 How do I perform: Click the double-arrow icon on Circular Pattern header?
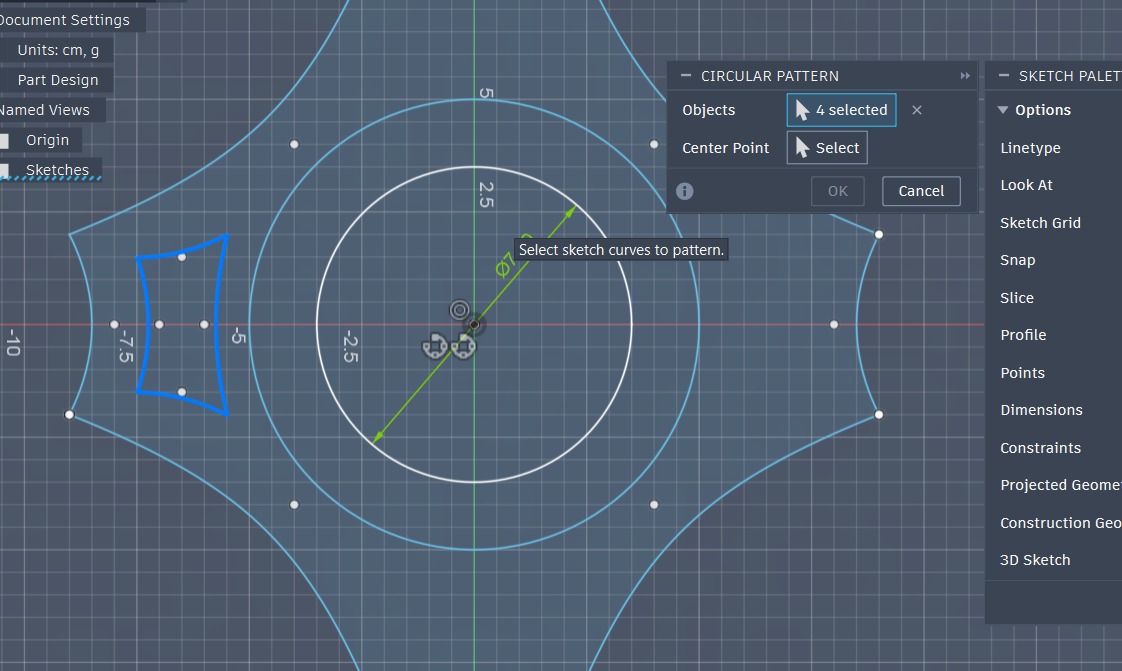pyautogui.click(x=965, y=76)
